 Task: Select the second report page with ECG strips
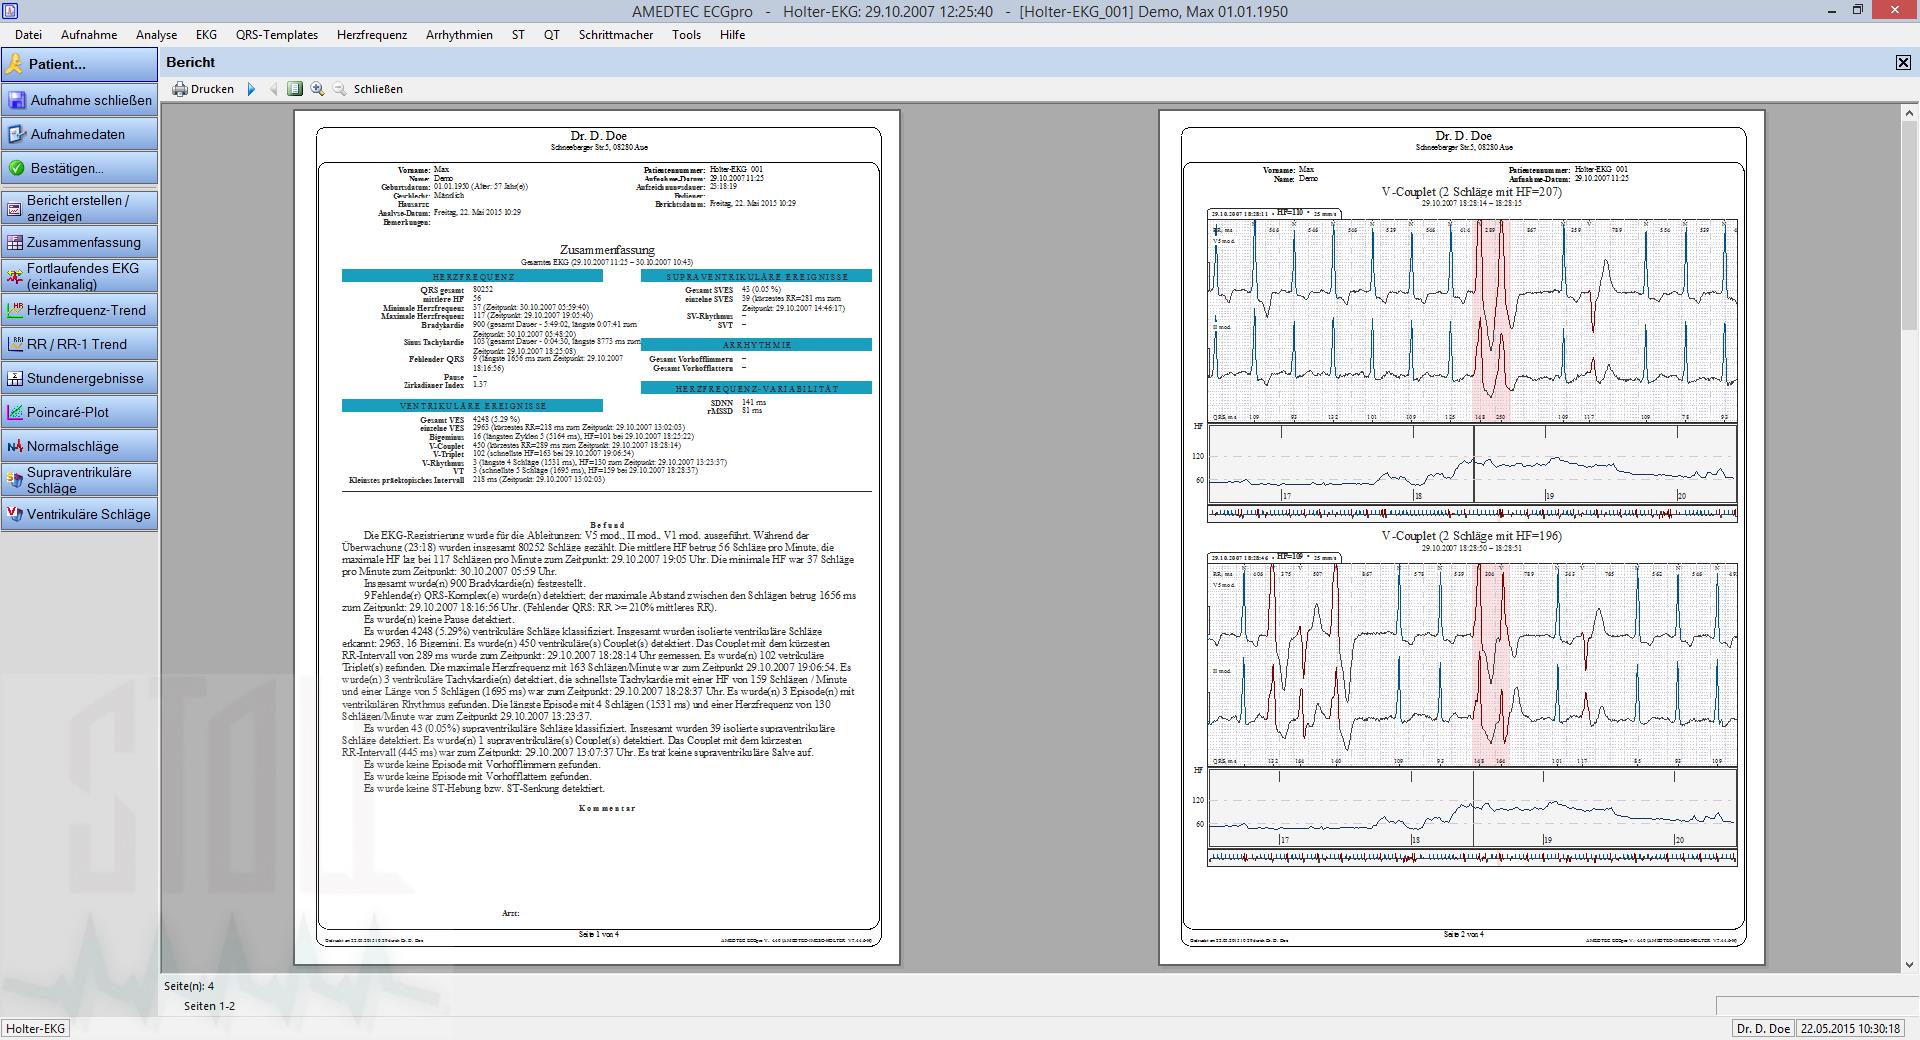[1462, 540]
